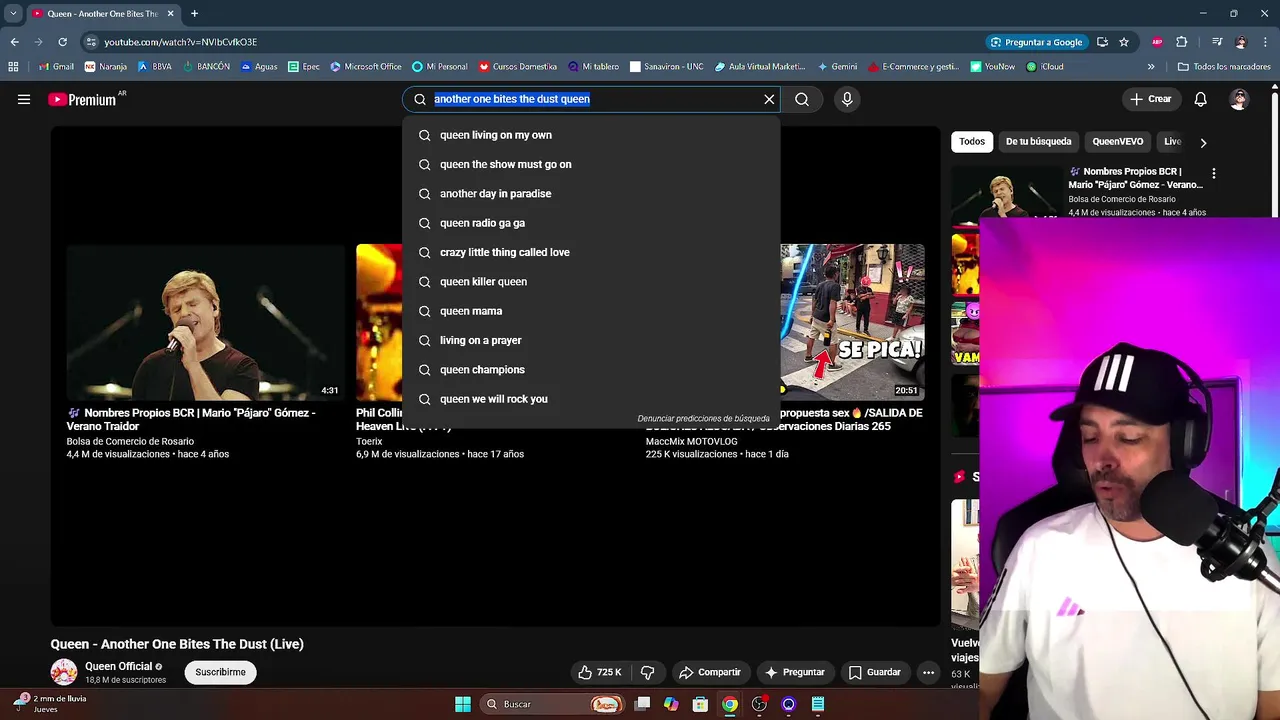
Task: Select suggestion "queen living on my own"
Action: [x=591, y=135]
